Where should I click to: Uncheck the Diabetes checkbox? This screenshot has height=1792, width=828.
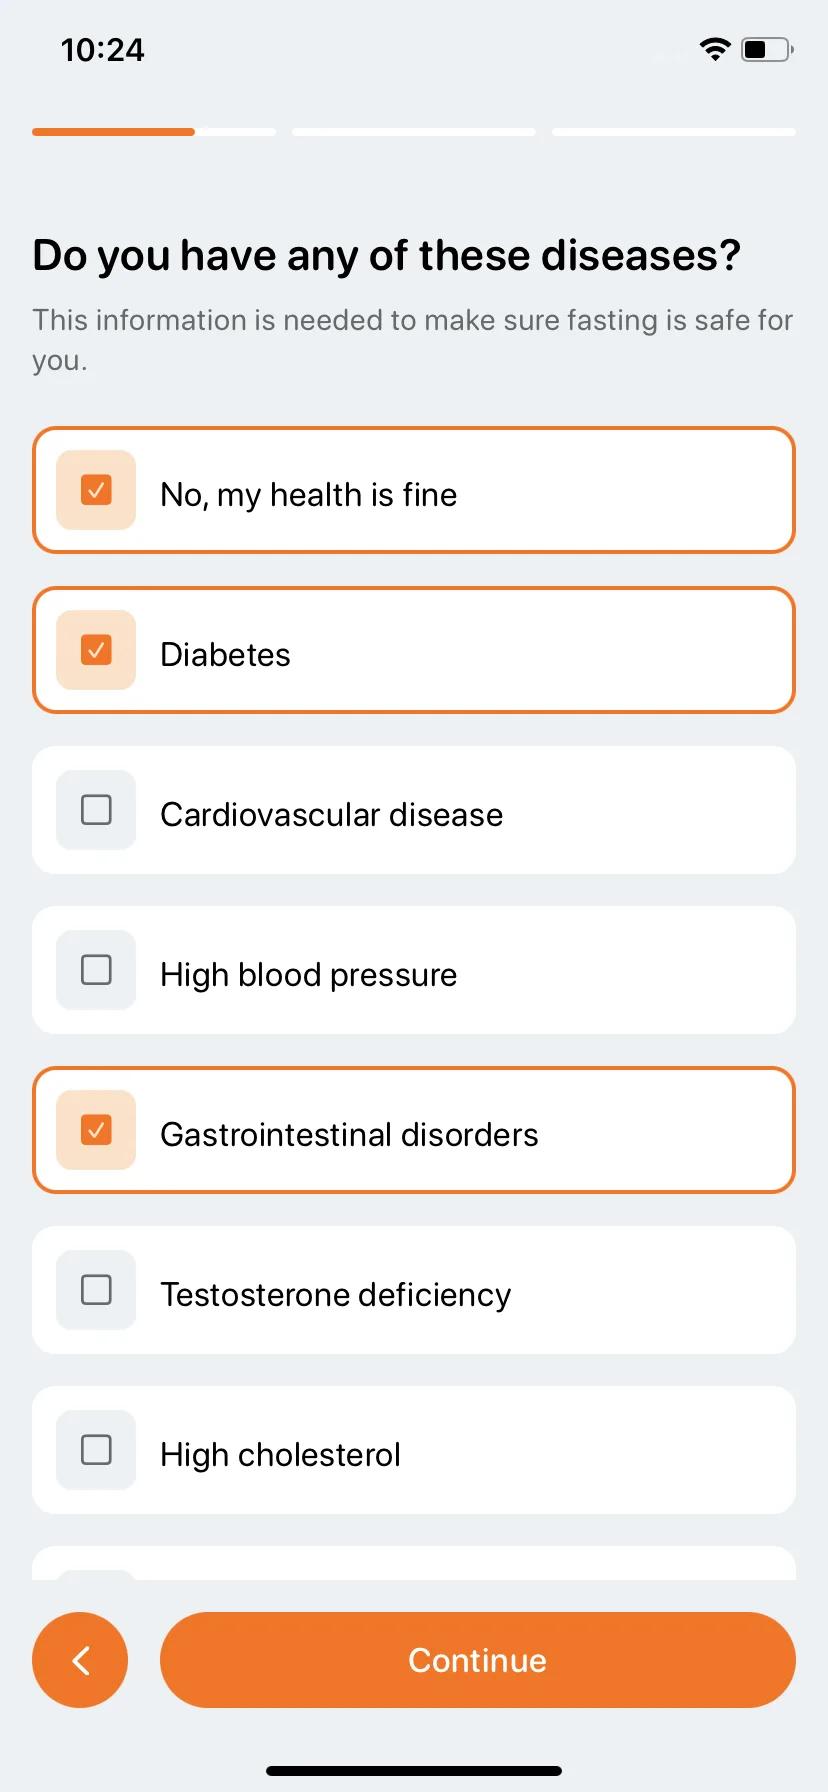pyautogui.click(x=96, y=650)
